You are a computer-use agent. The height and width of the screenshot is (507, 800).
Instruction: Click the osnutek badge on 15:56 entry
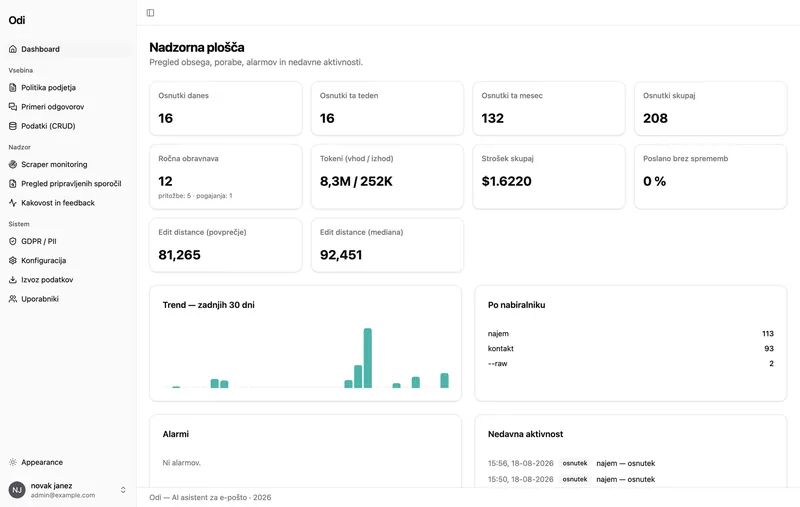click(574, 464)
